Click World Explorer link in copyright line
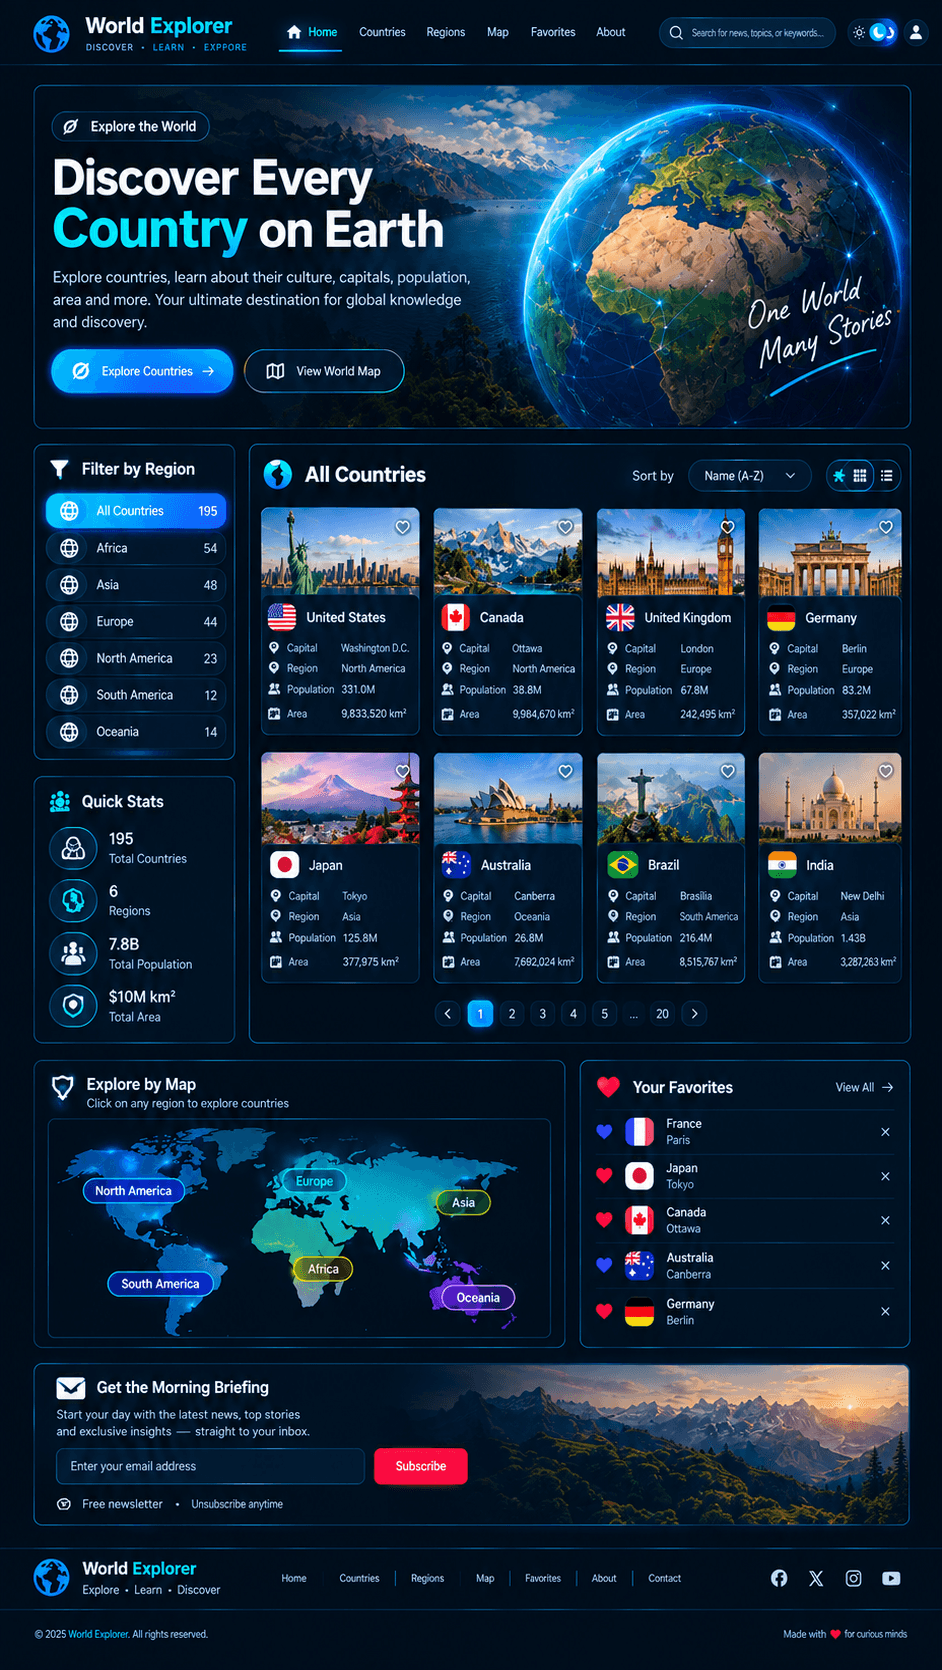Screen dimensions: 942x1670 98,1634
